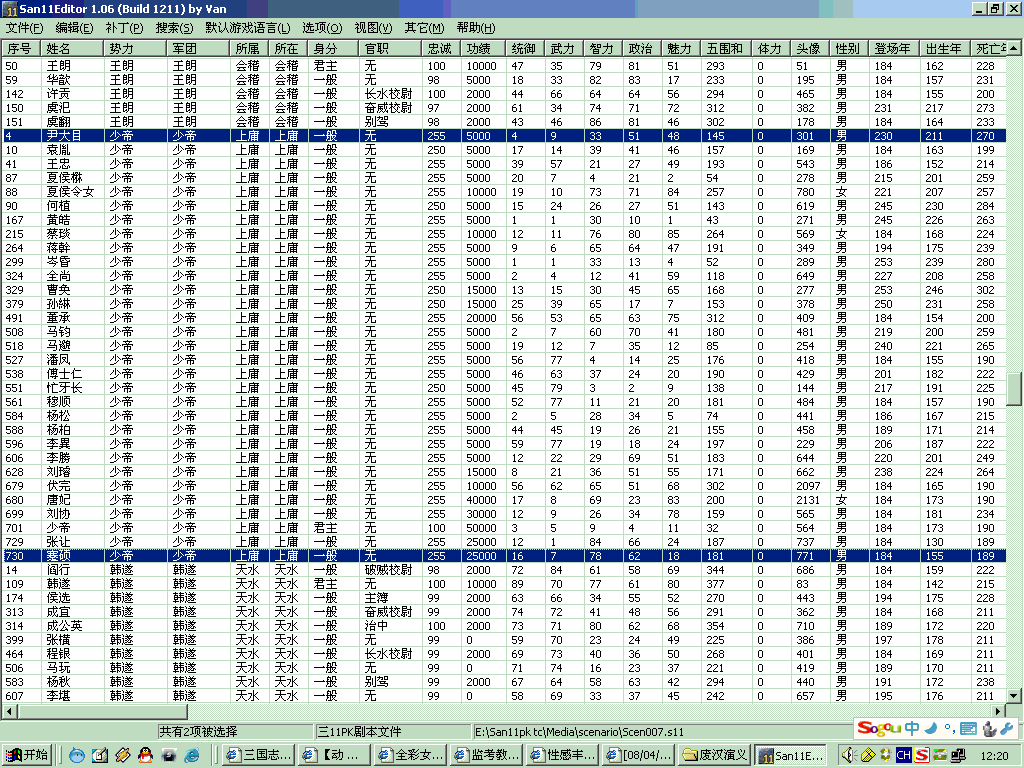Open the 文件(F) menu
Screen dimensions: 1024x768
24,28
